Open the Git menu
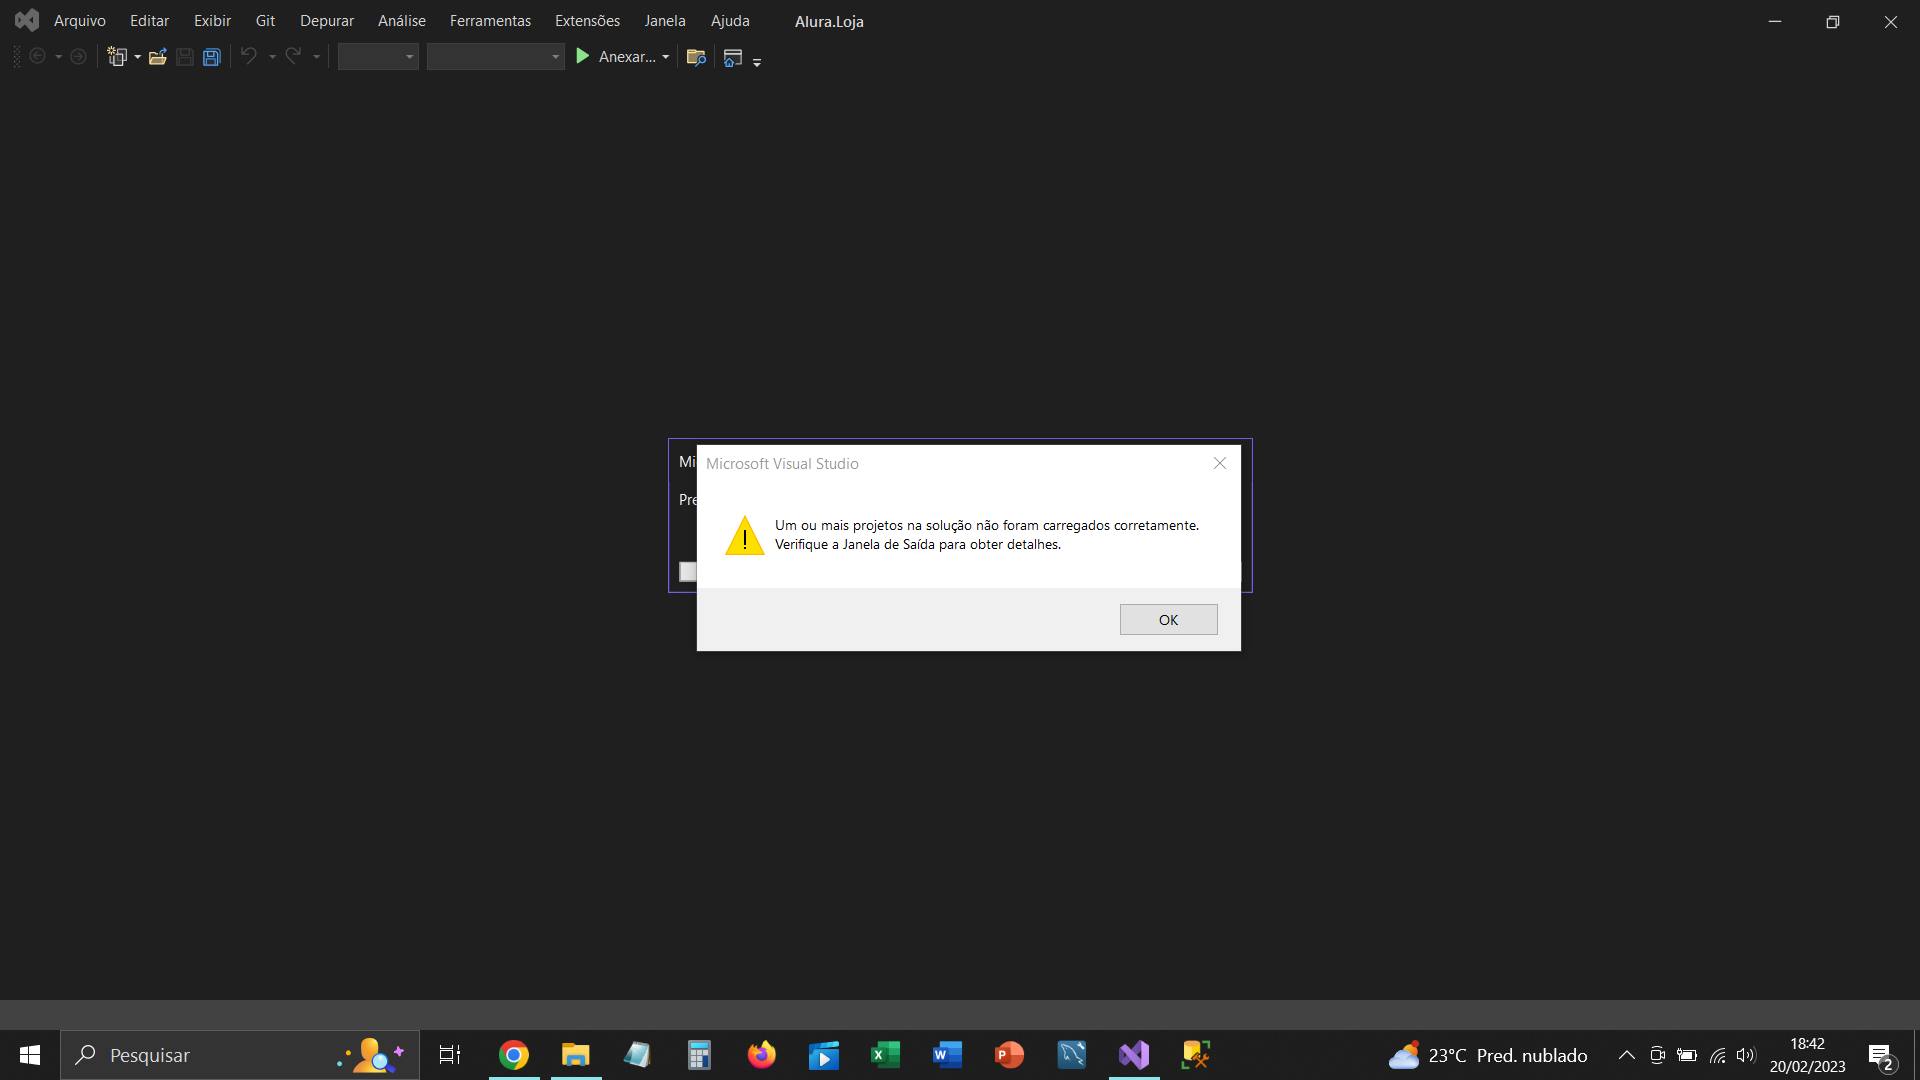The width and height of the screenshot is (1920, 1080). 265,21
